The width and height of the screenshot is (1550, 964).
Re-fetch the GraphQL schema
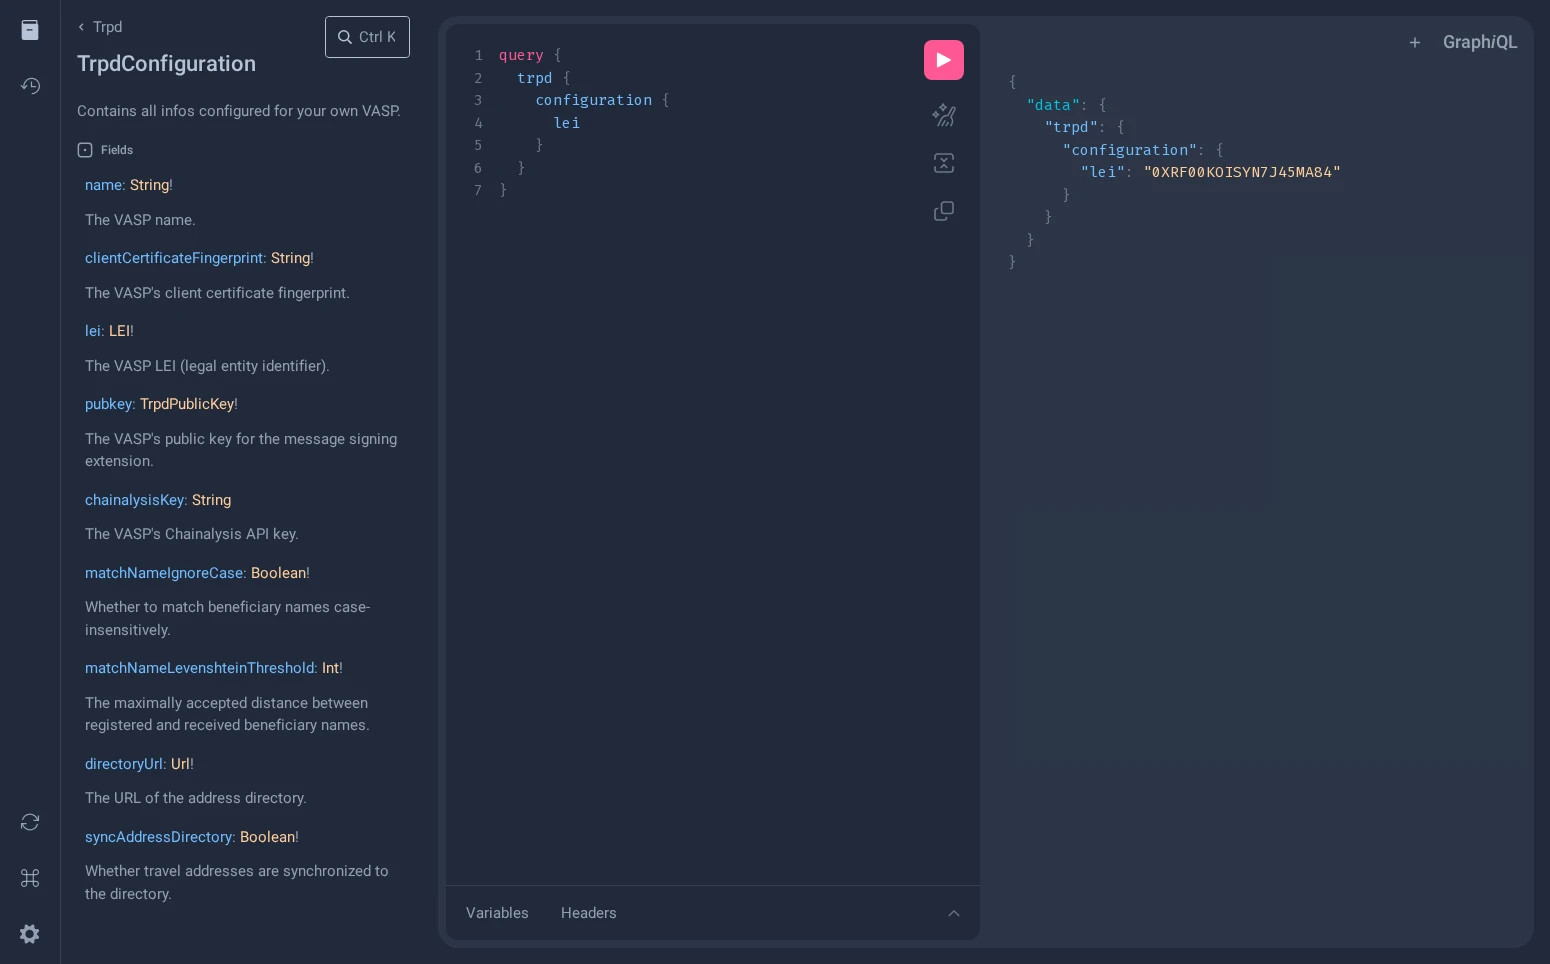tap(30, 822)
